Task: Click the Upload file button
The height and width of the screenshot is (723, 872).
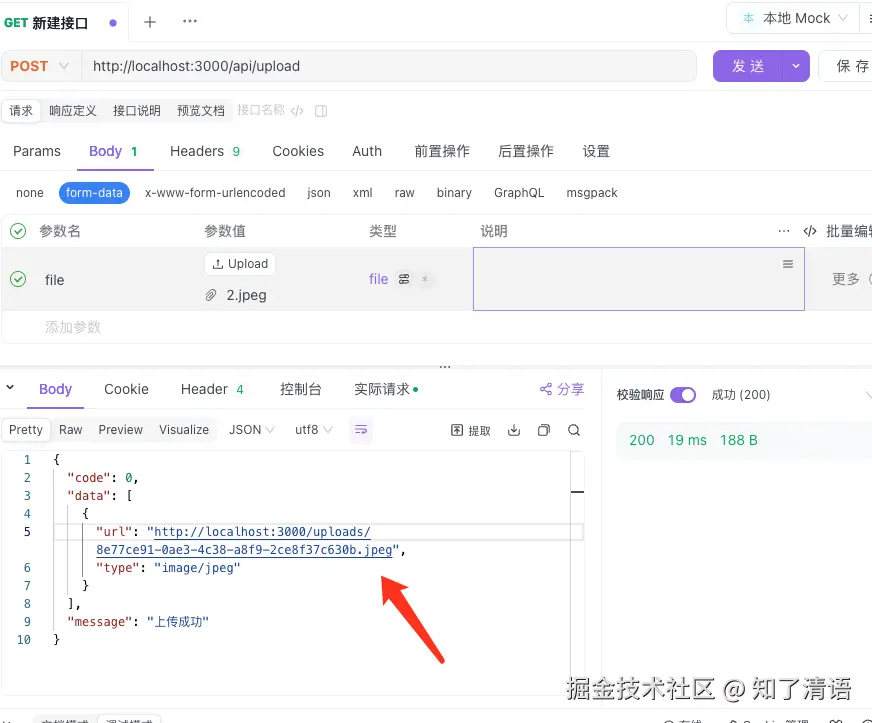Action: pyautogui.click(x=240, y=264)
